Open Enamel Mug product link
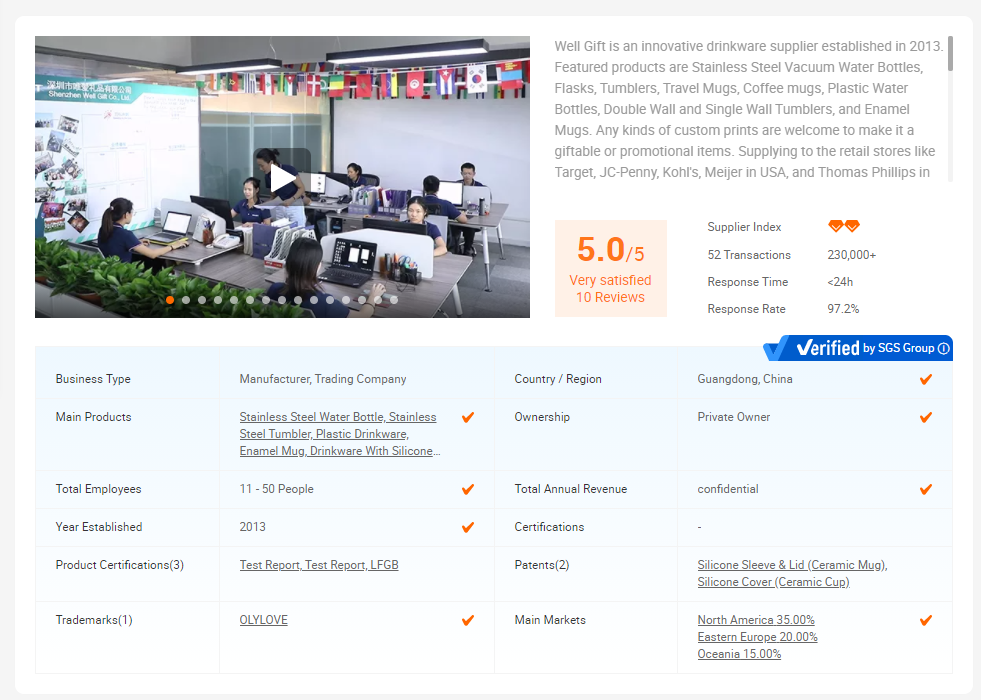Viewport: 981px width, 700px height. tap(272, 451)
